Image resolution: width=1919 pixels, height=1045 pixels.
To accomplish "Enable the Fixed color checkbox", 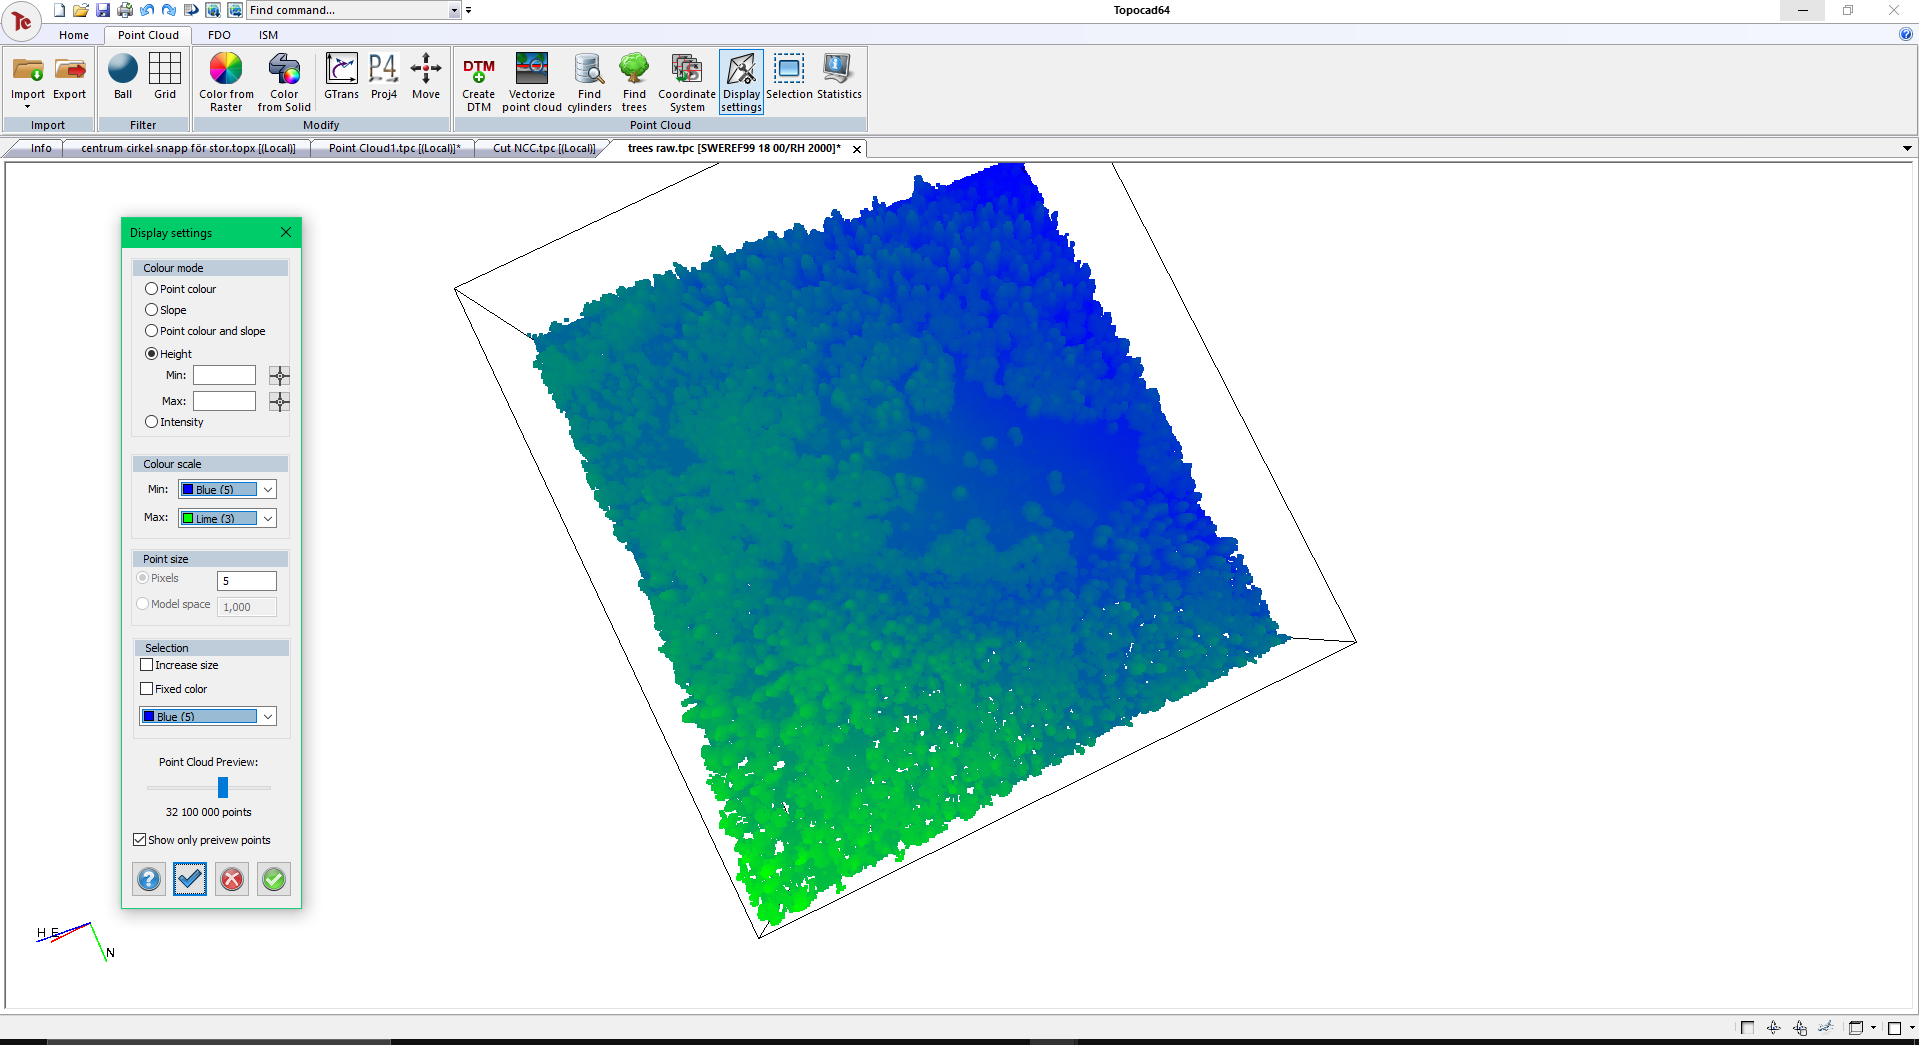I will (x=147, y=689).
